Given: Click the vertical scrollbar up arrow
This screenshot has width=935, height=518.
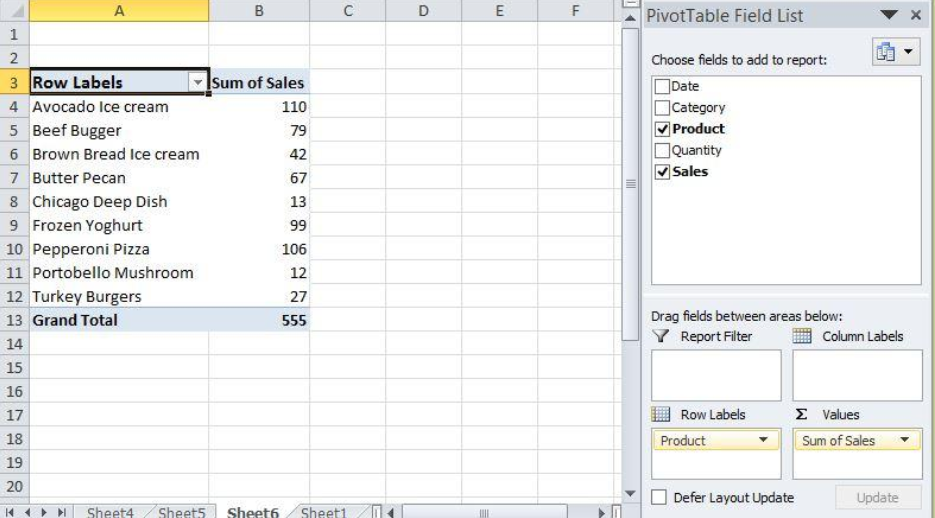Looking at the screenshot, I should click(x=630, y=17).
